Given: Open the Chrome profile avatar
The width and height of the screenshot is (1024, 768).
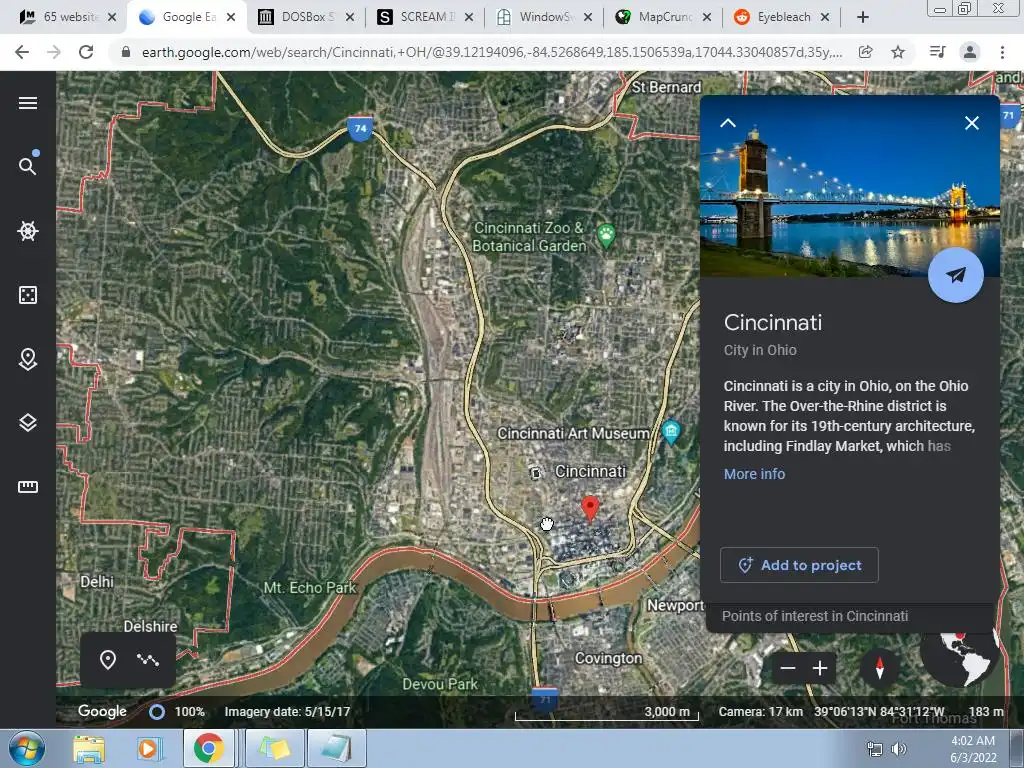Looking at the screenshot, I should click(x=970, y=52).
